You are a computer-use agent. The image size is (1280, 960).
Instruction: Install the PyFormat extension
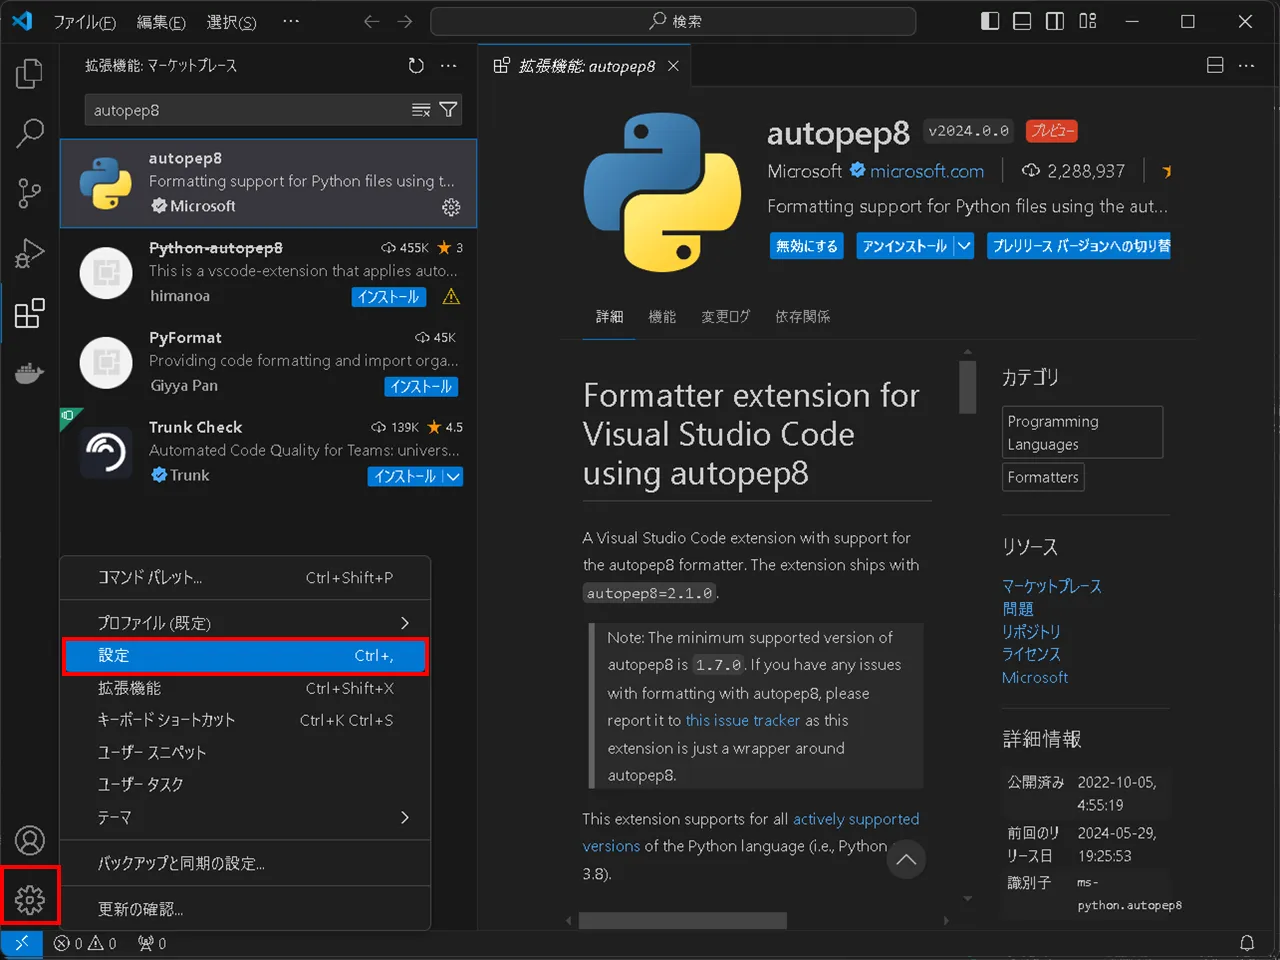421,387
